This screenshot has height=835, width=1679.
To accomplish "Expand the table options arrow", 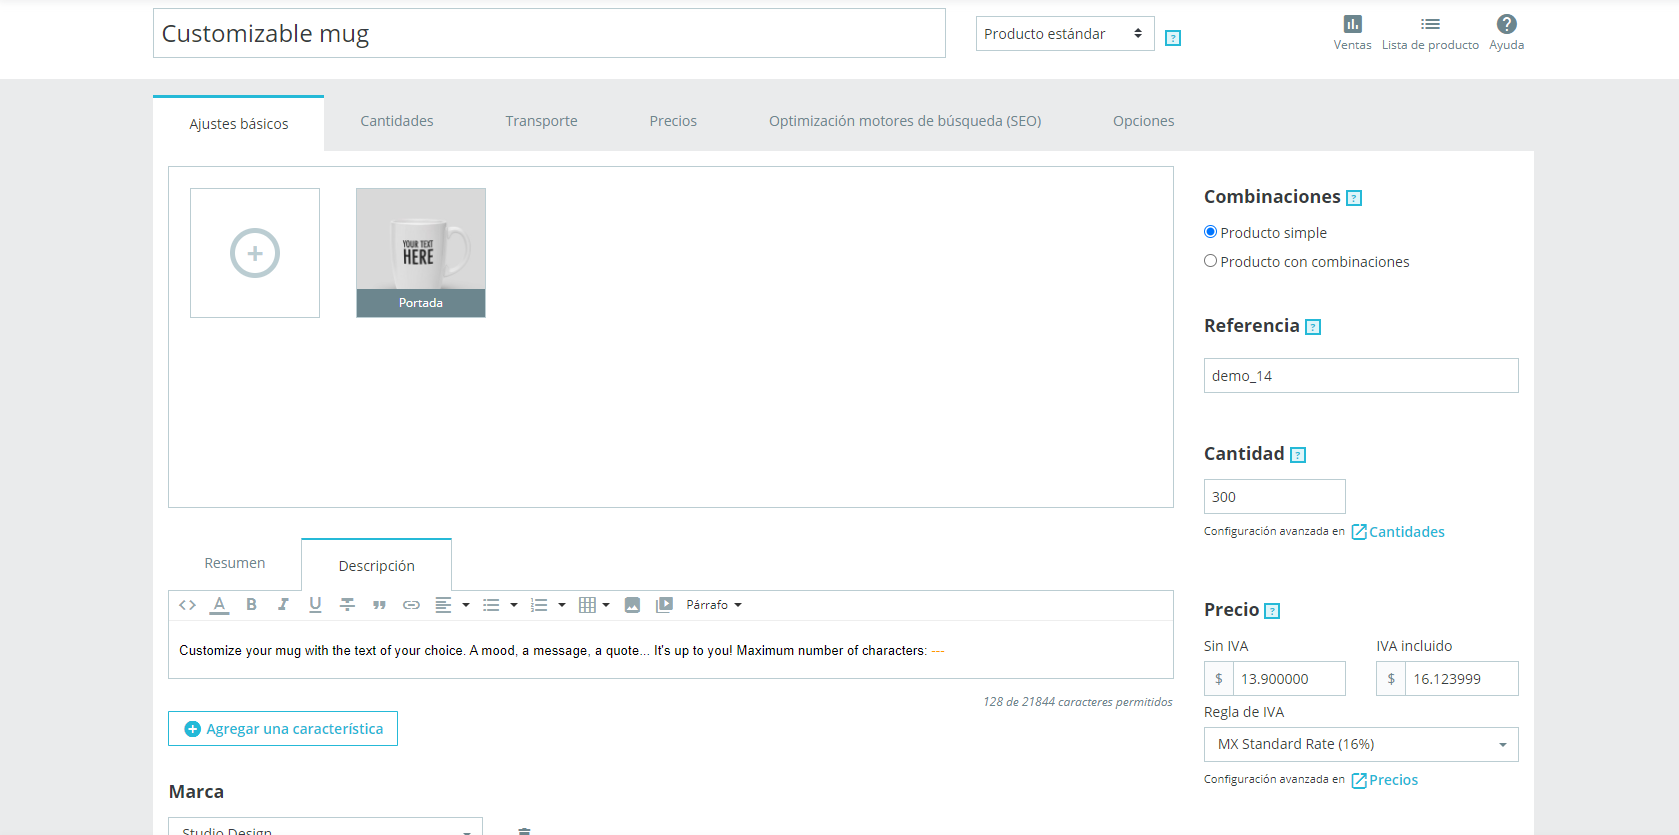I will tap(606, 605).
